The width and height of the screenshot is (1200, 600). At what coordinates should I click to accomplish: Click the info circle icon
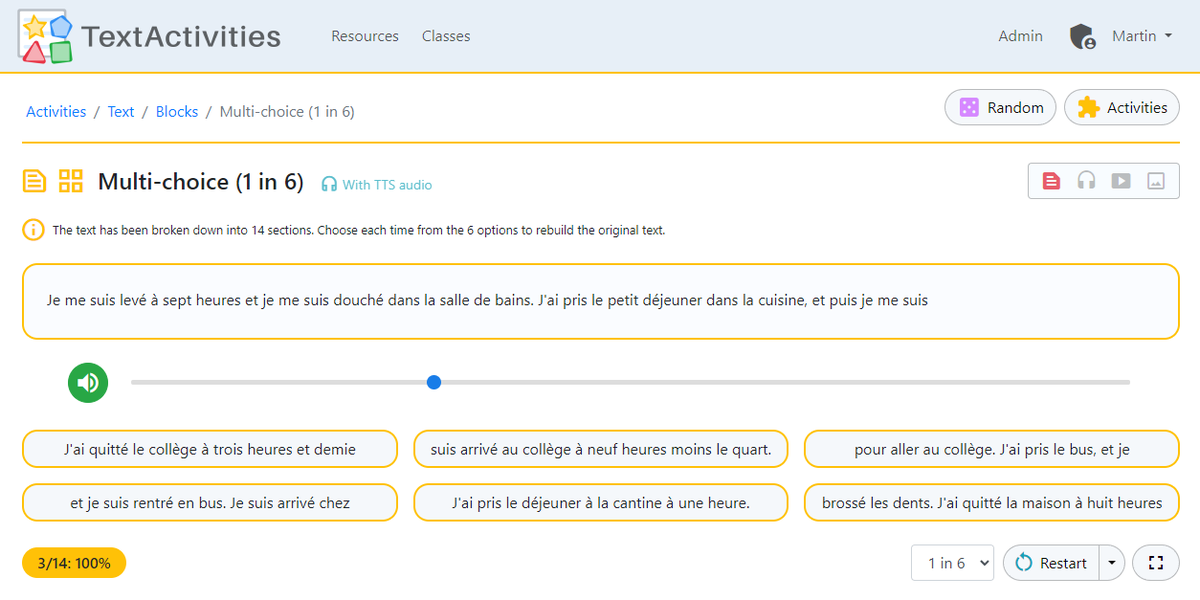tap(33, 230)
